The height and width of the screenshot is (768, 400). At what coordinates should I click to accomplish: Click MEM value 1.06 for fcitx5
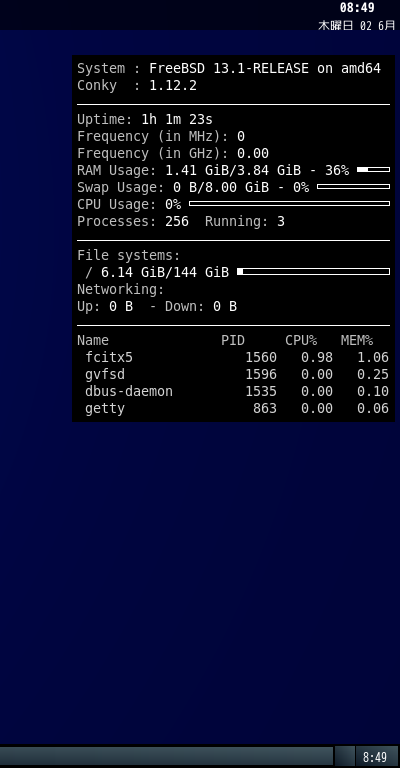tap(373, 358)
